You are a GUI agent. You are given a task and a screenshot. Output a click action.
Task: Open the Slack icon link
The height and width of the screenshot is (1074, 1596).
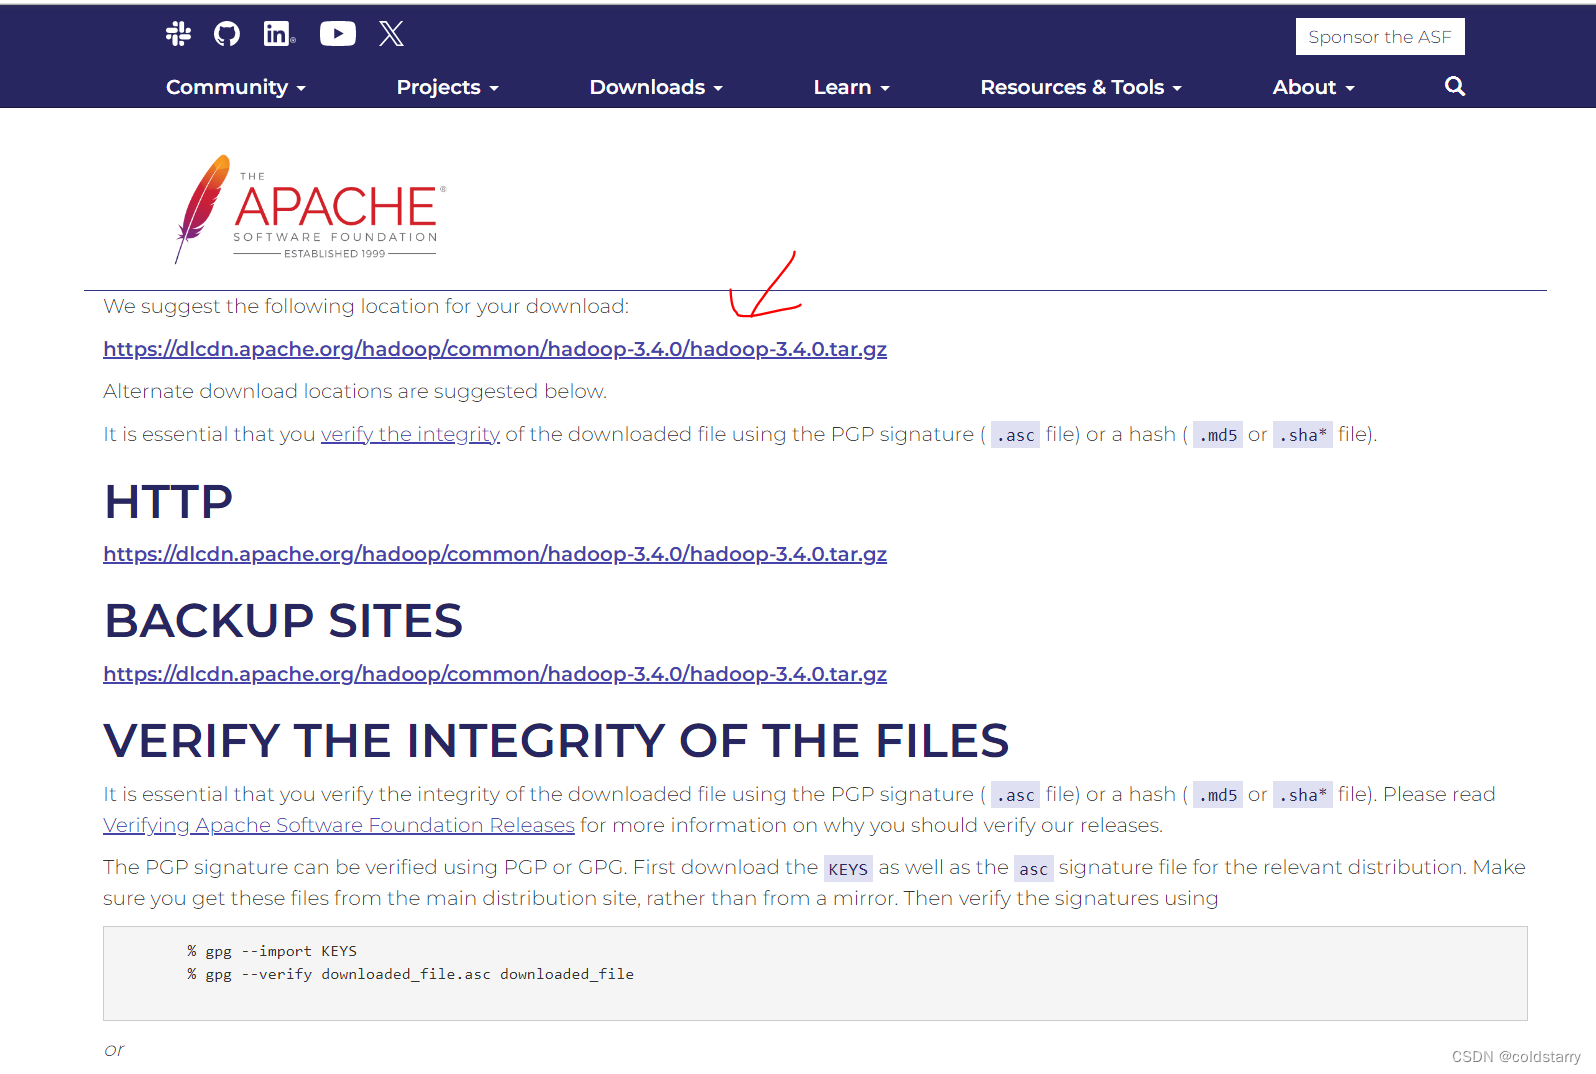click(178, 34)
